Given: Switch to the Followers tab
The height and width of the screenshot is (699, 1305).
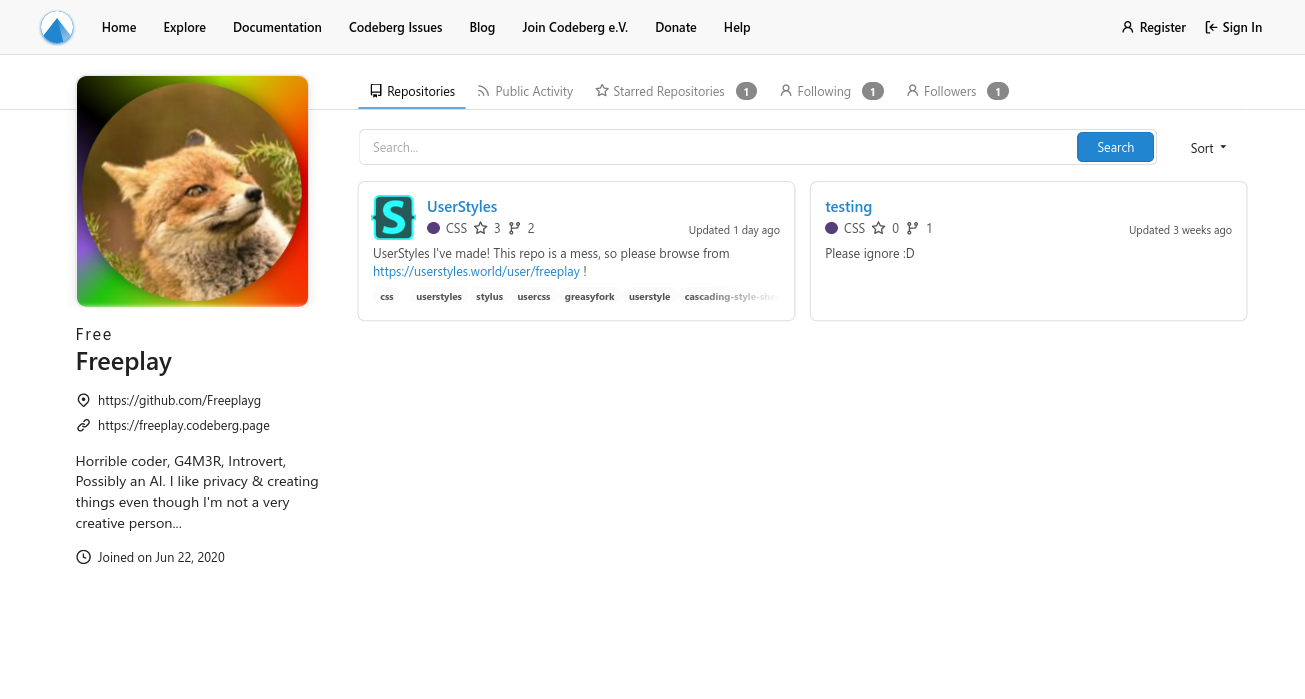Looking at the screenshot, I should pyautogui.click(x=949, y=91).
